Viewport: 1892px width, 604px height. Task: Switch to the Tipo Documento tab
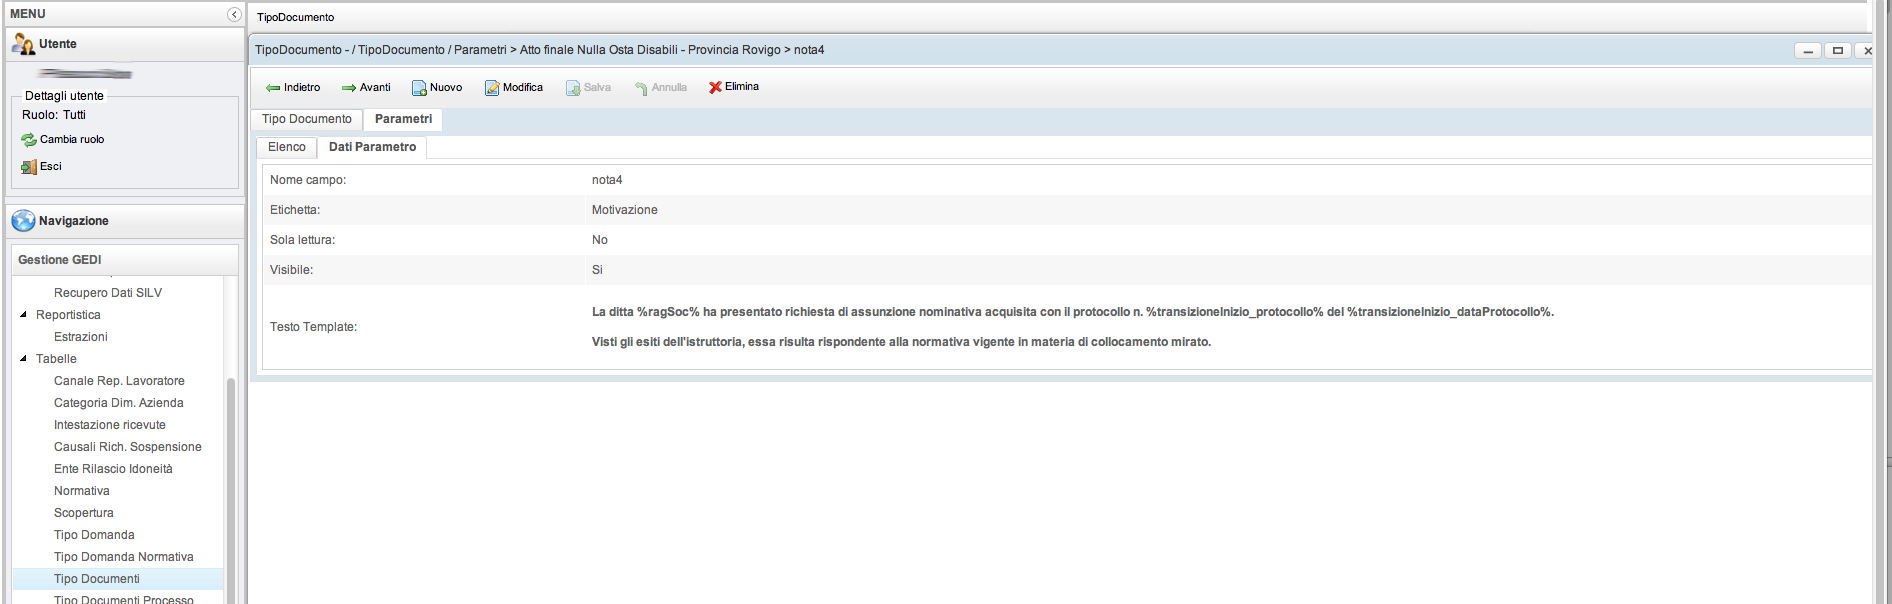click(x=306, y=119)
